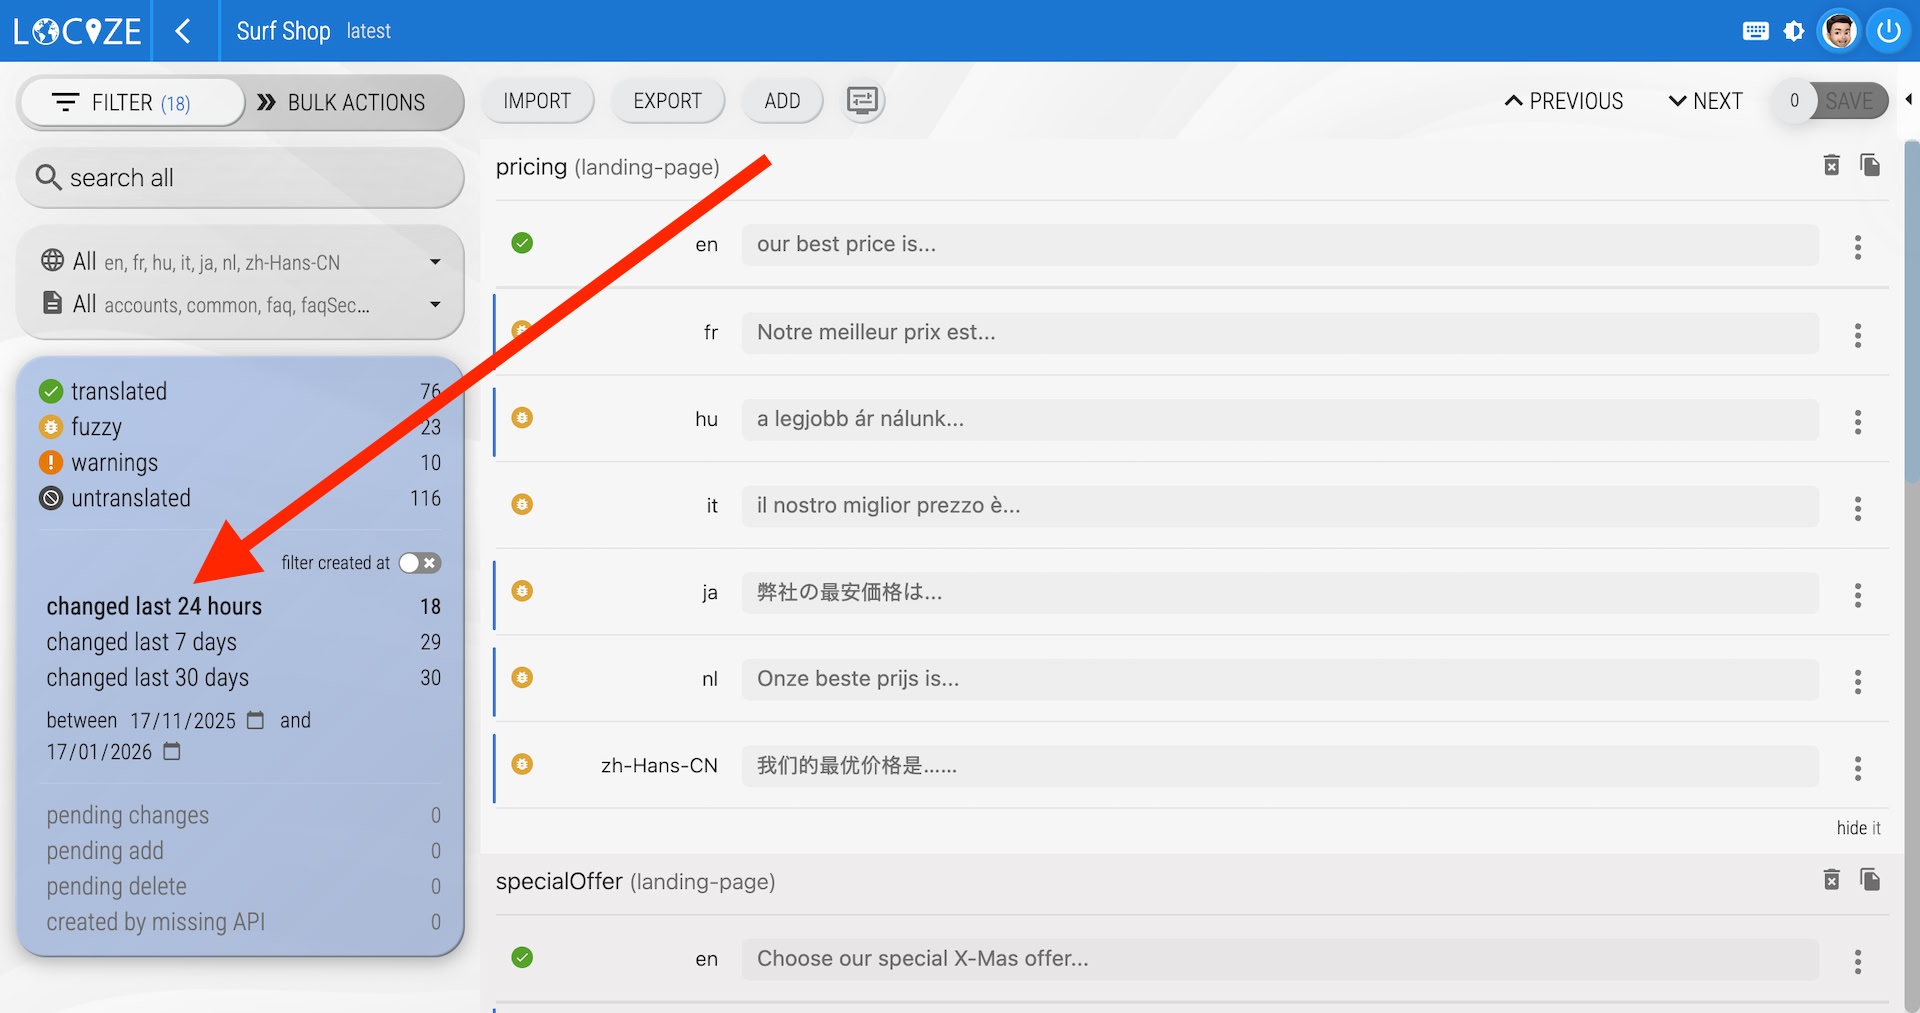This screenshot has width=1920, height=1013.
Task: Toggle the dark mode brightness icon
Action: (x=1794, y=31)
